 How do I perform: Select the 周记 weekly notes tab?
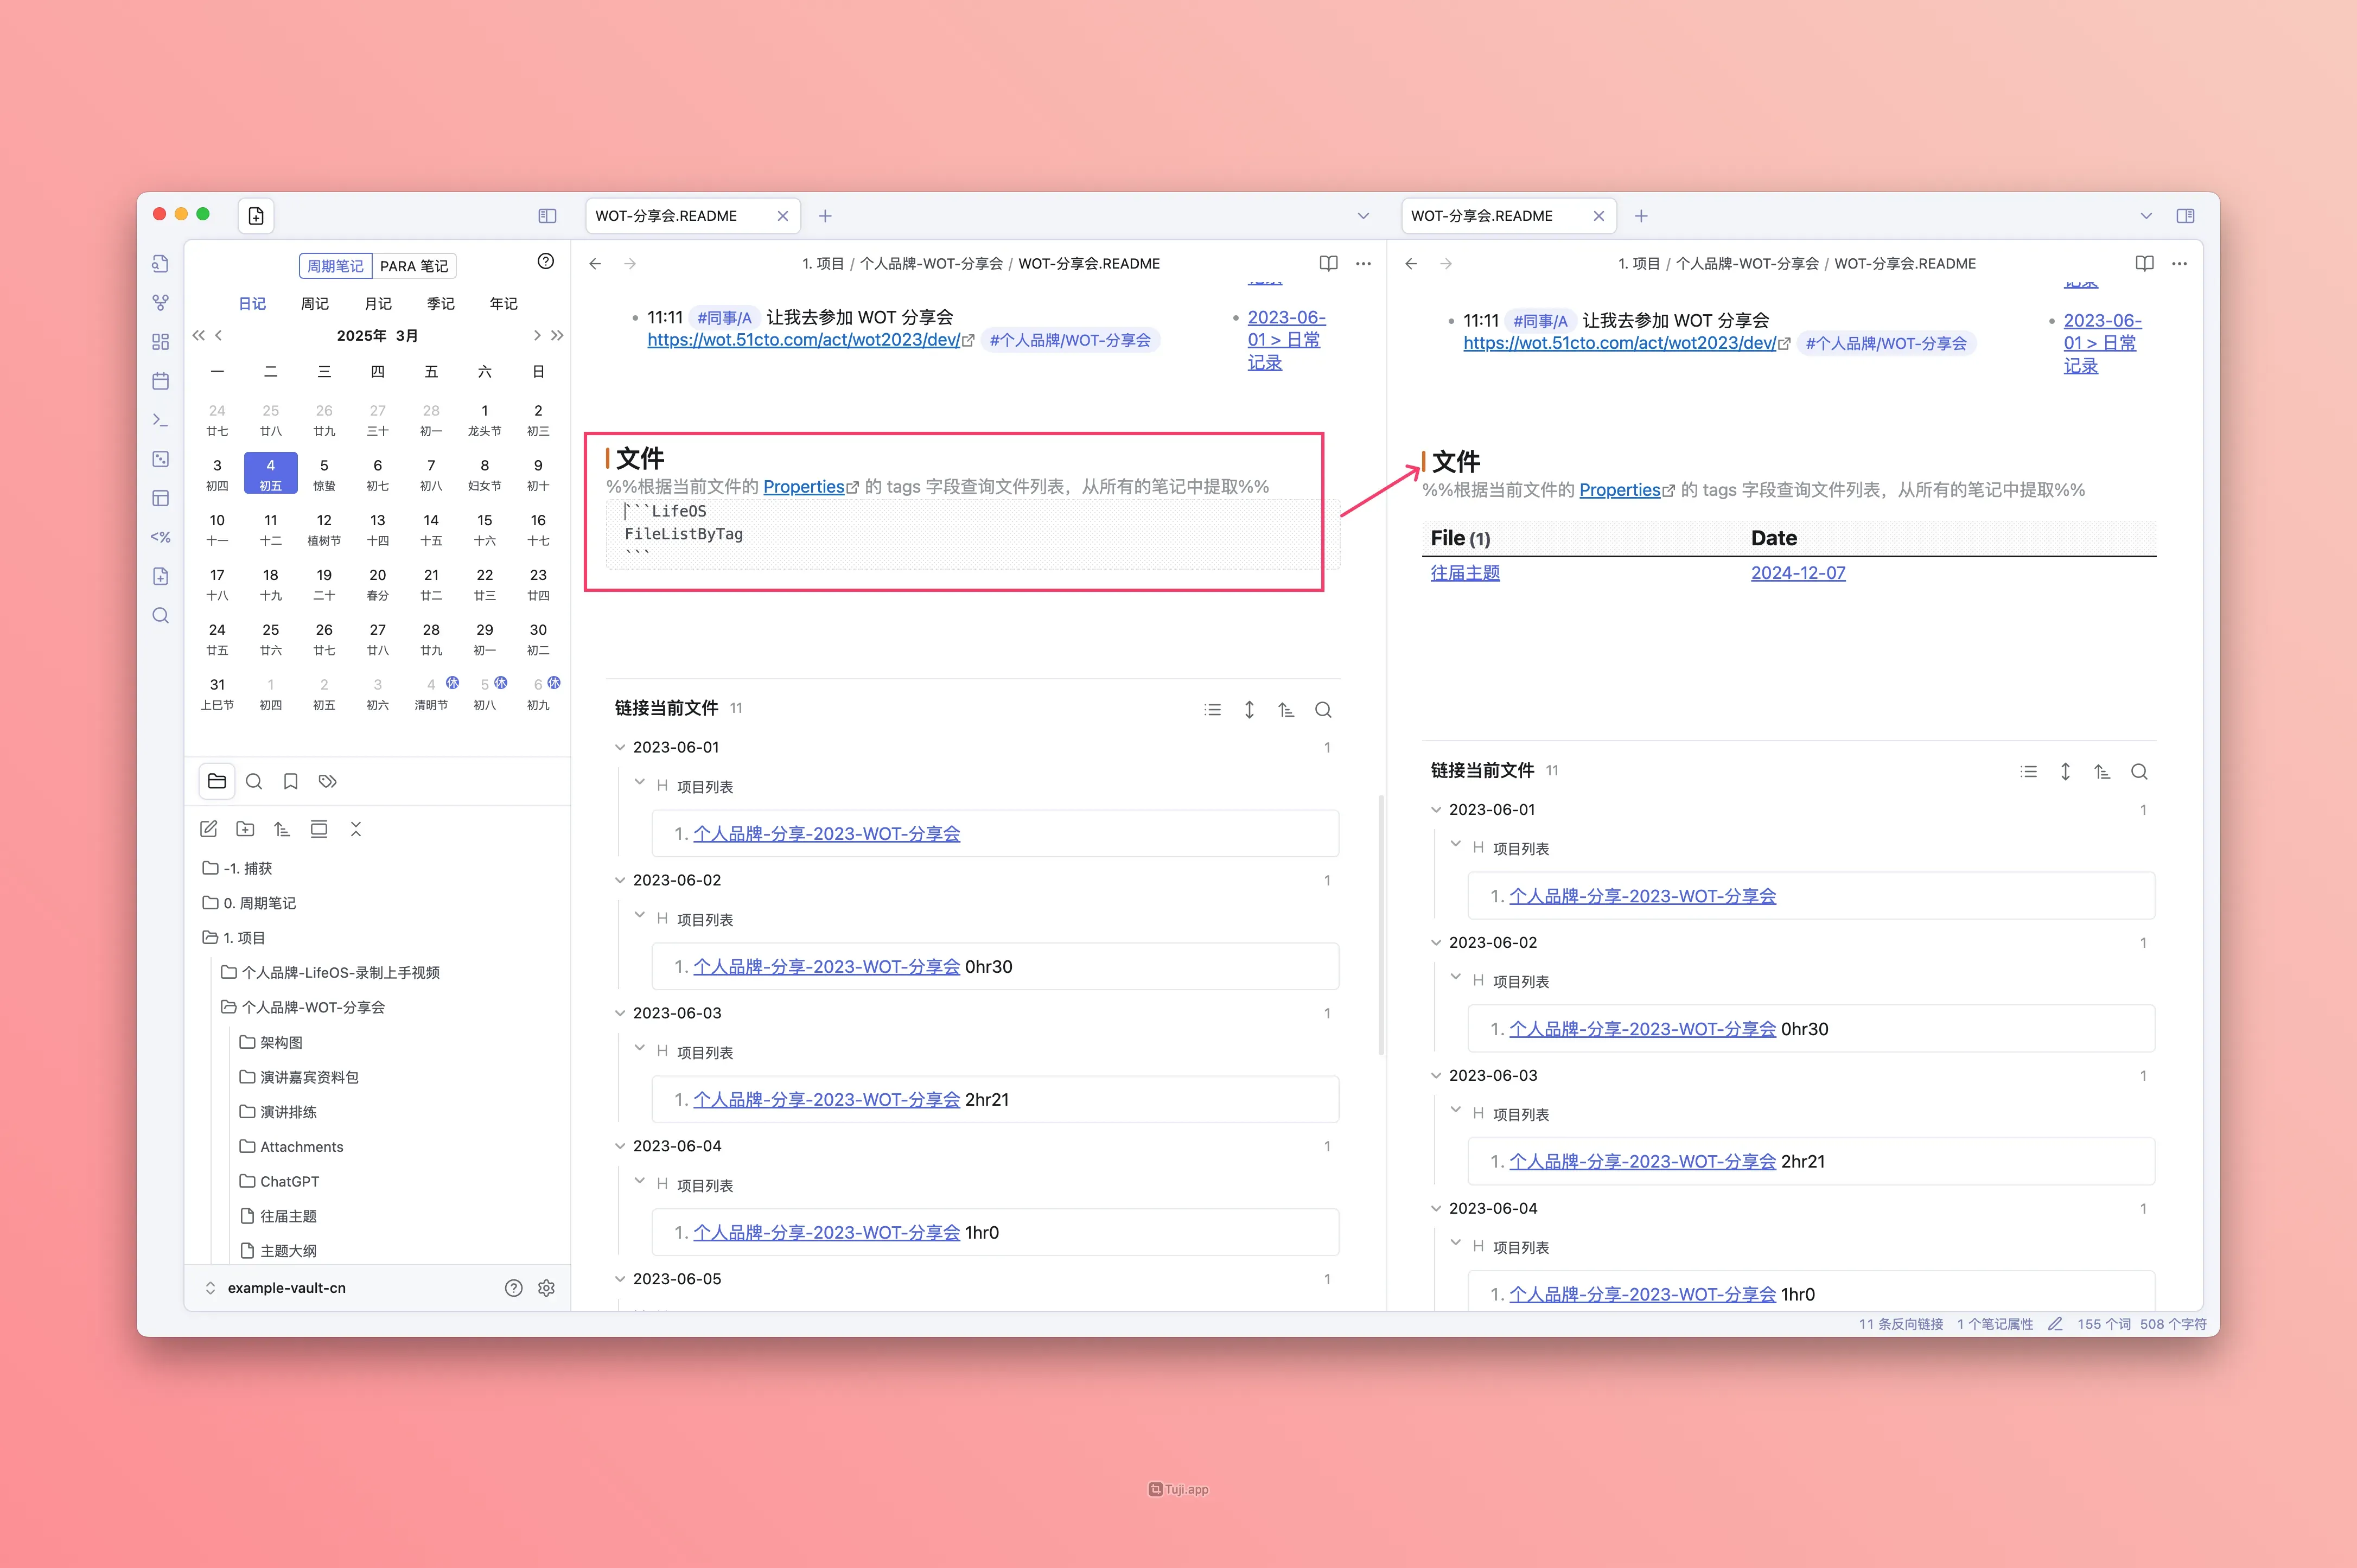pyautogui.click(x=315, y=303)
